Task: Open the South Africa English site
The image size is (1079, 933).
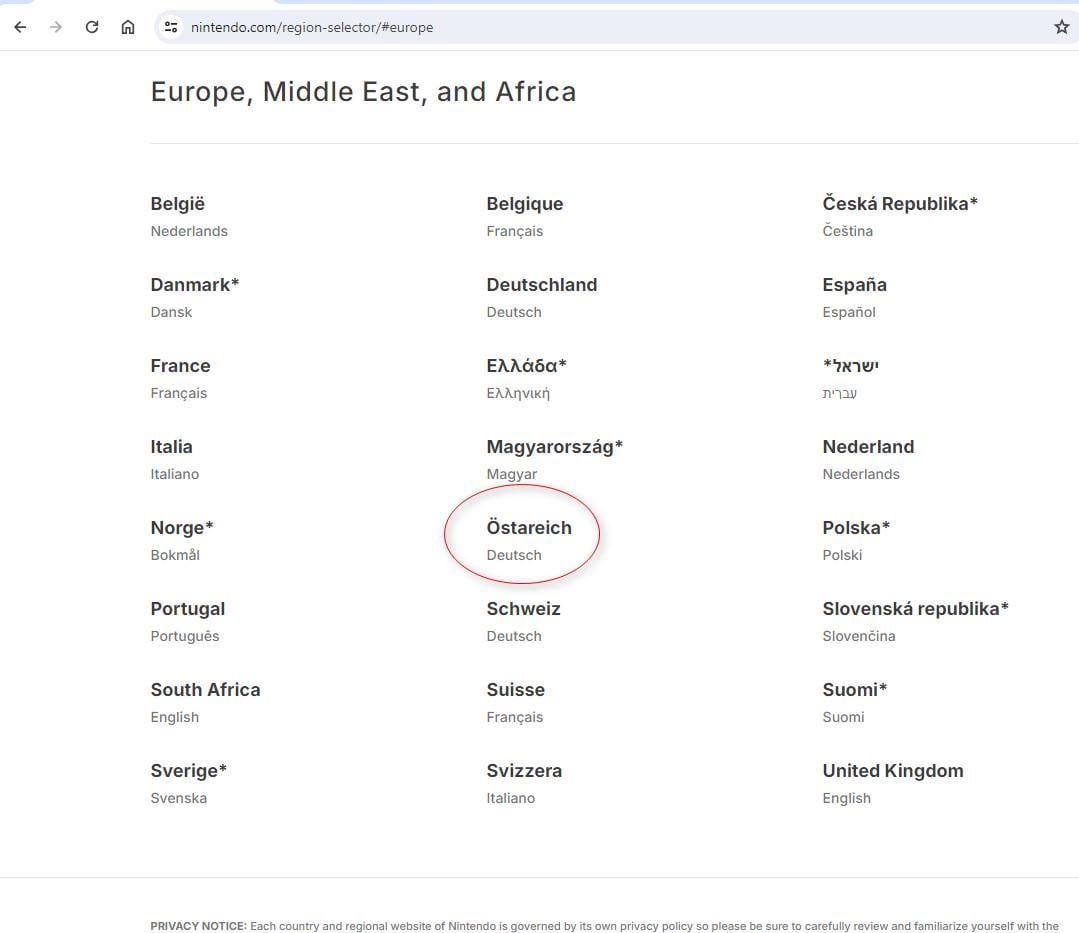Action: coord(205,702)
